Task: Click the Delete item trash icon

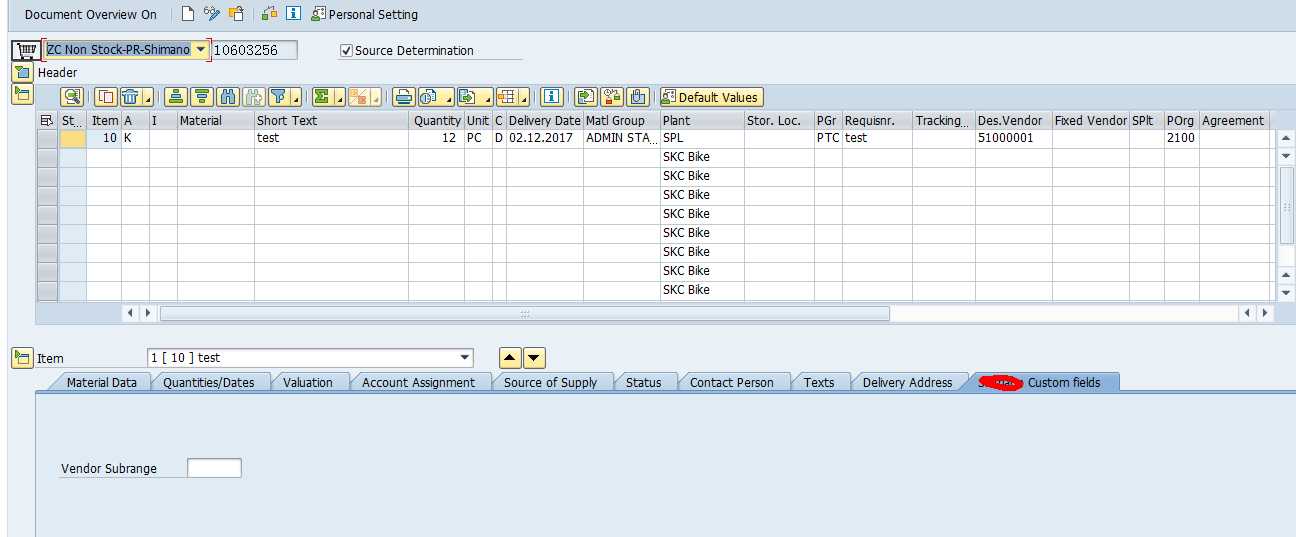Action: [131, 97]
